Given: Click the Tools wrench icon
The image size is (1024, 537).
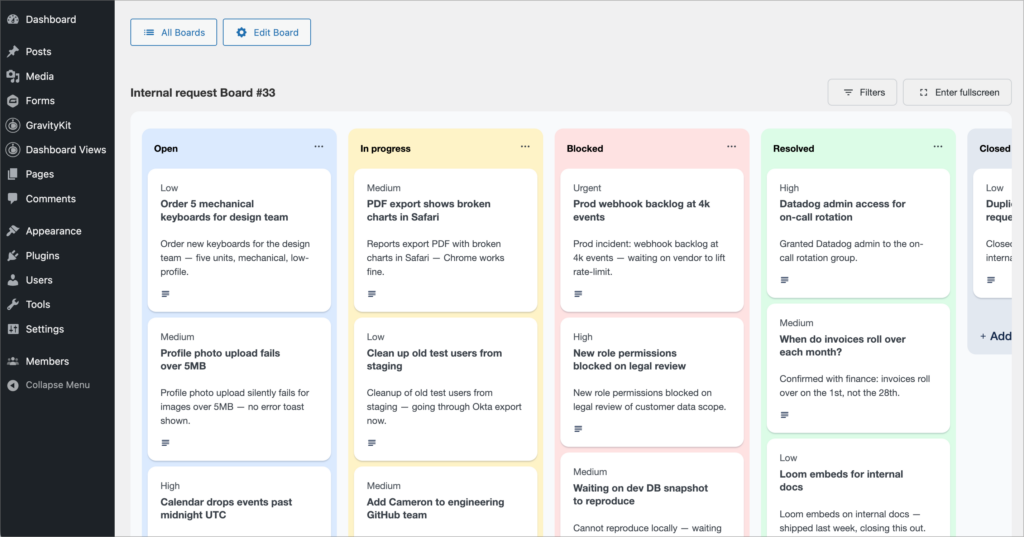Looking at the screenshot, I should pyautogui.click(x=13, y=304).
